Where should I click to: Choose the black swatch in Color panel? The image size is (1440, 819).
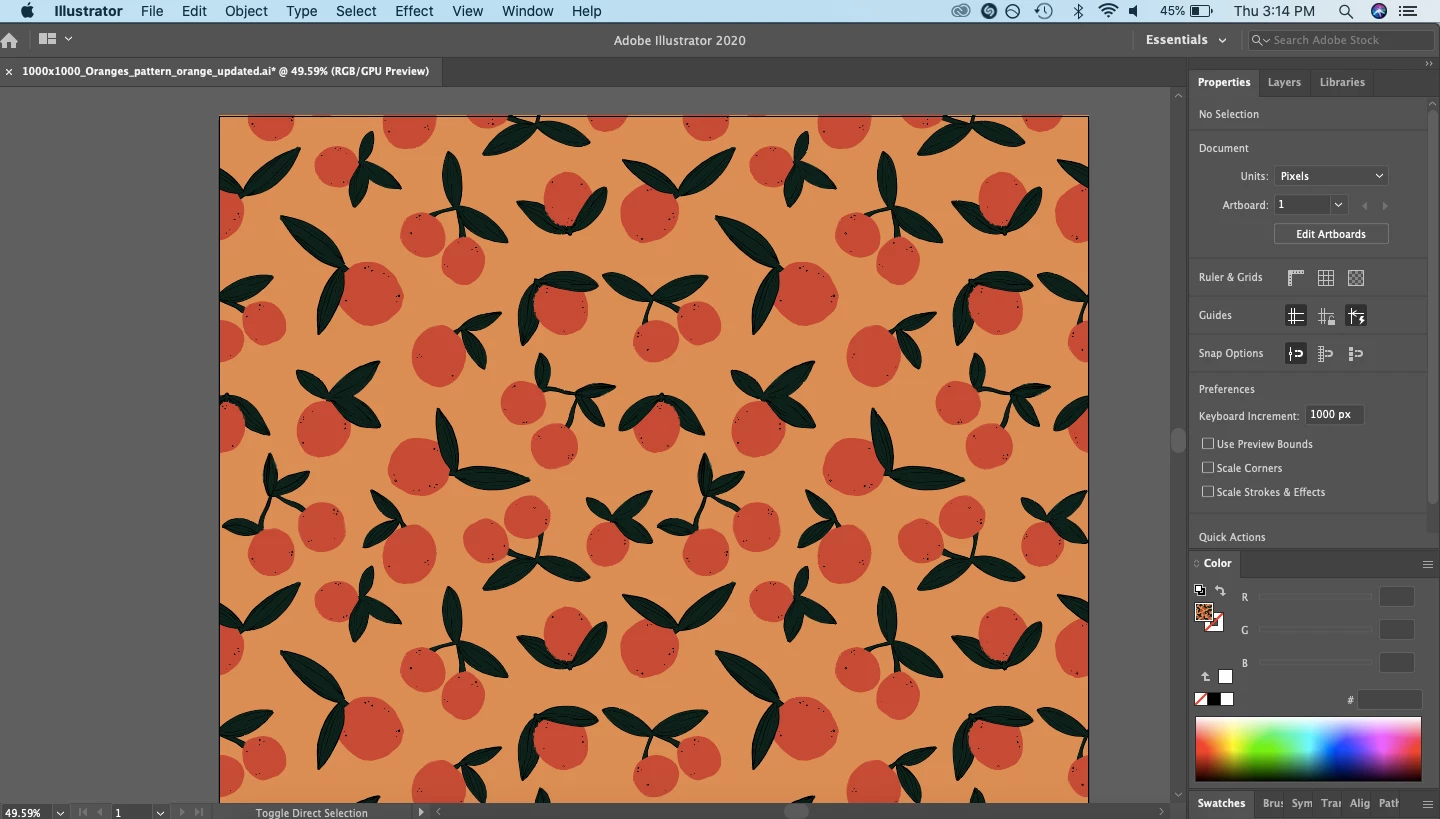1214,699
